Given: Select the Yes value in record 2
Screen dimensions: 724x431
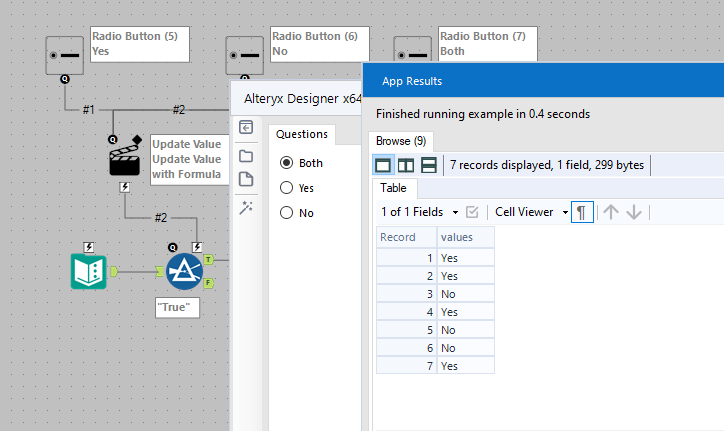Looking at the screenshot, I should point(465,276).
